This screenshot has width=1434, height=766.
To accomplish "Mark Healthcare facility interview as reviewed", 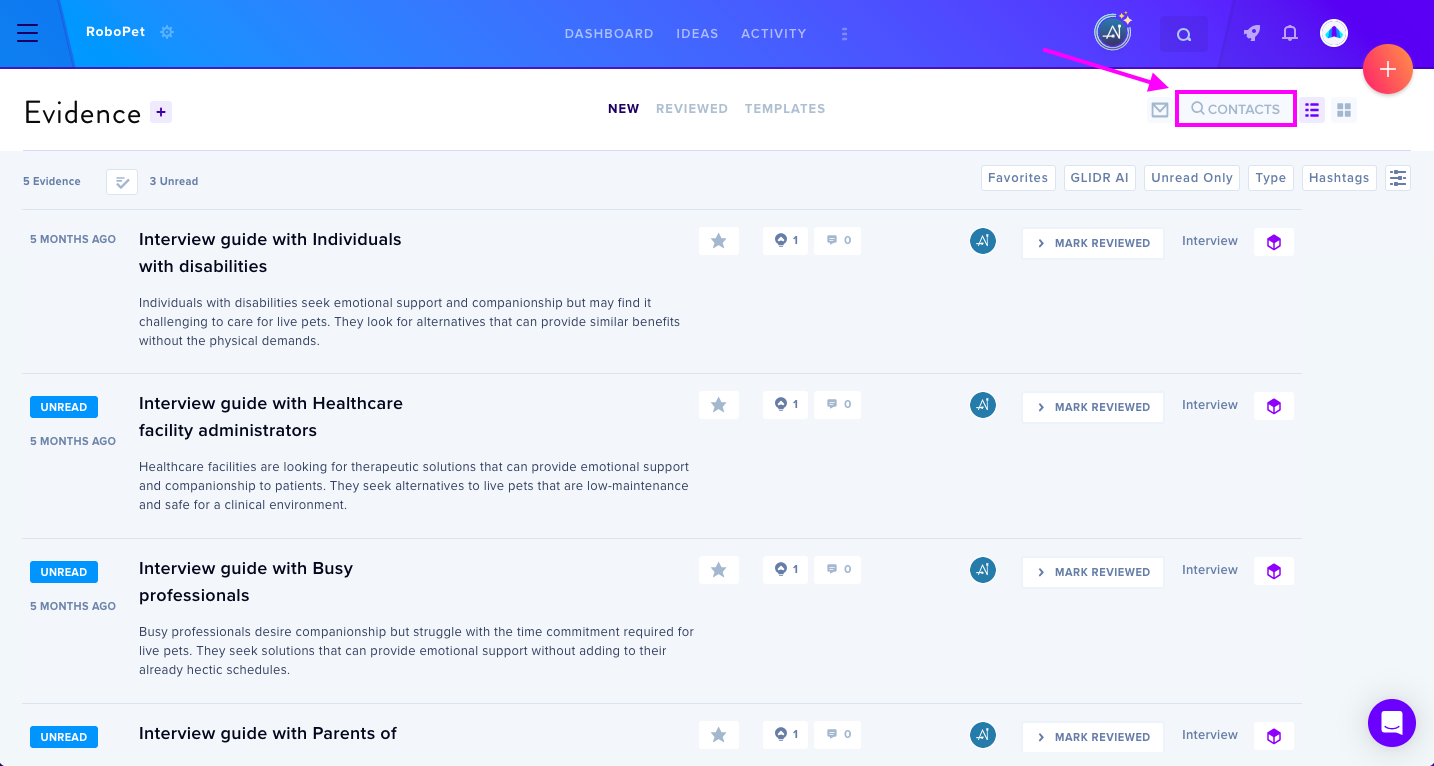I will [x=1093, y=407].
